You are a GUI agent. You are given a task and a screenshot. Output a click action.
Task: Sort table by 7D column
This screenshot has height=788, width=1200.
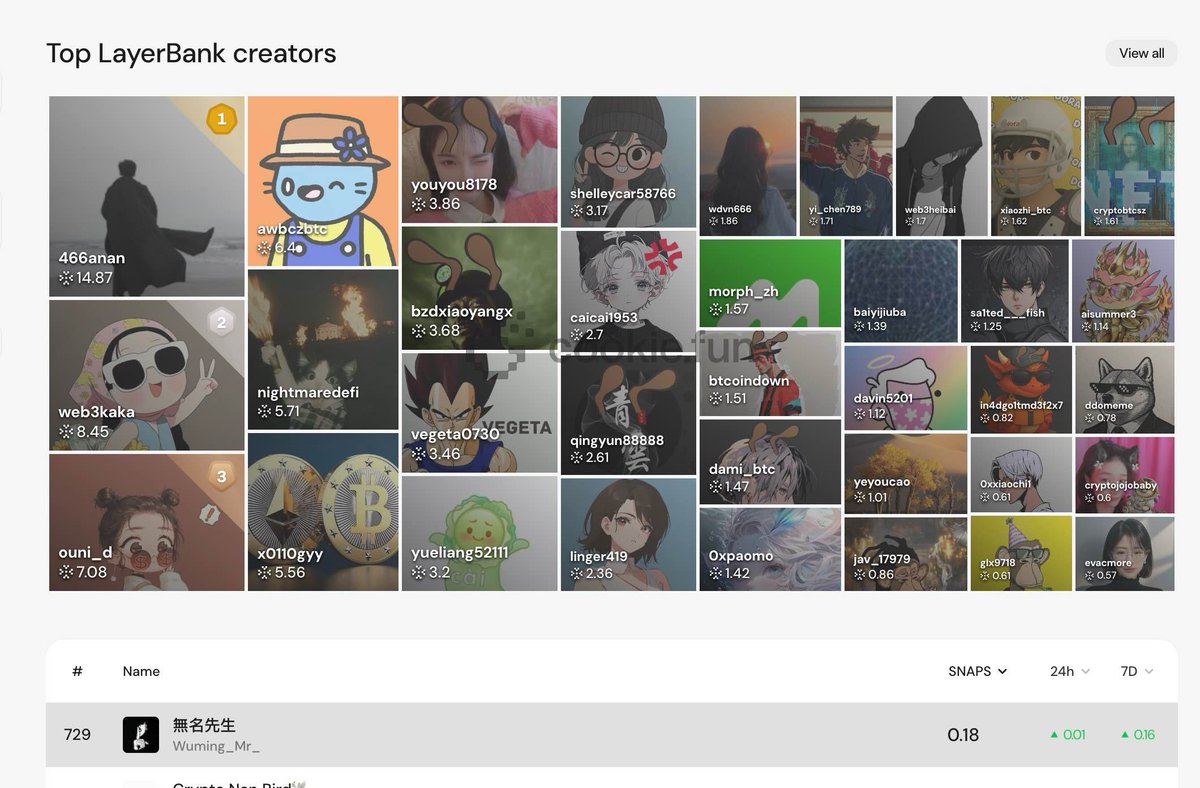[x=1137, y=671]
